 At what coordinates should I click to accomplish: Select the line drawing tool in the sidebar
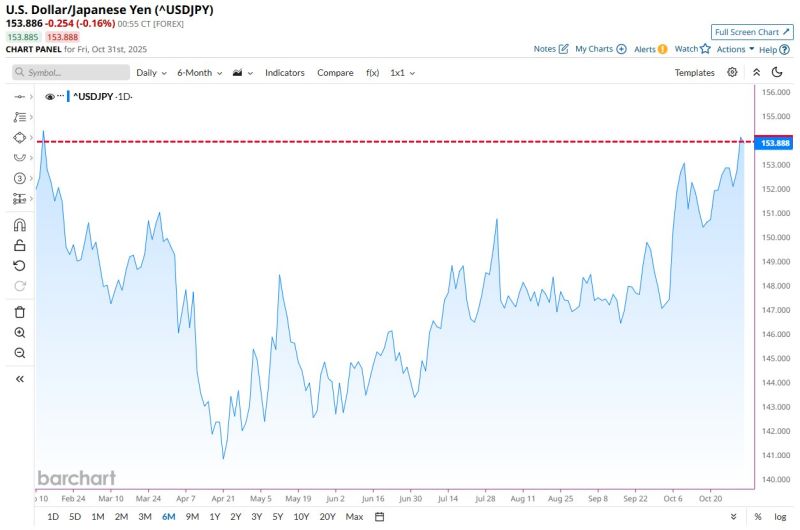coord(19,96)
